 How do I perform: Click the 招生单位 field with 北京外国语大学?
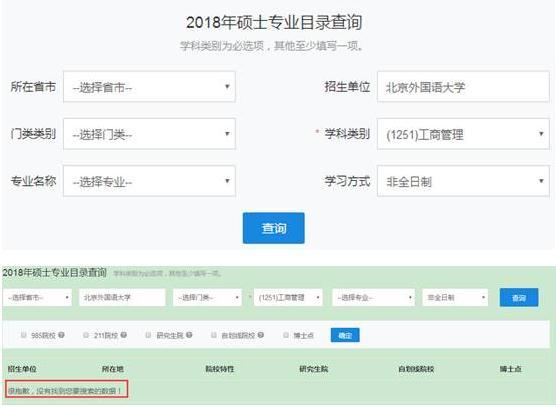pos(463,87)
